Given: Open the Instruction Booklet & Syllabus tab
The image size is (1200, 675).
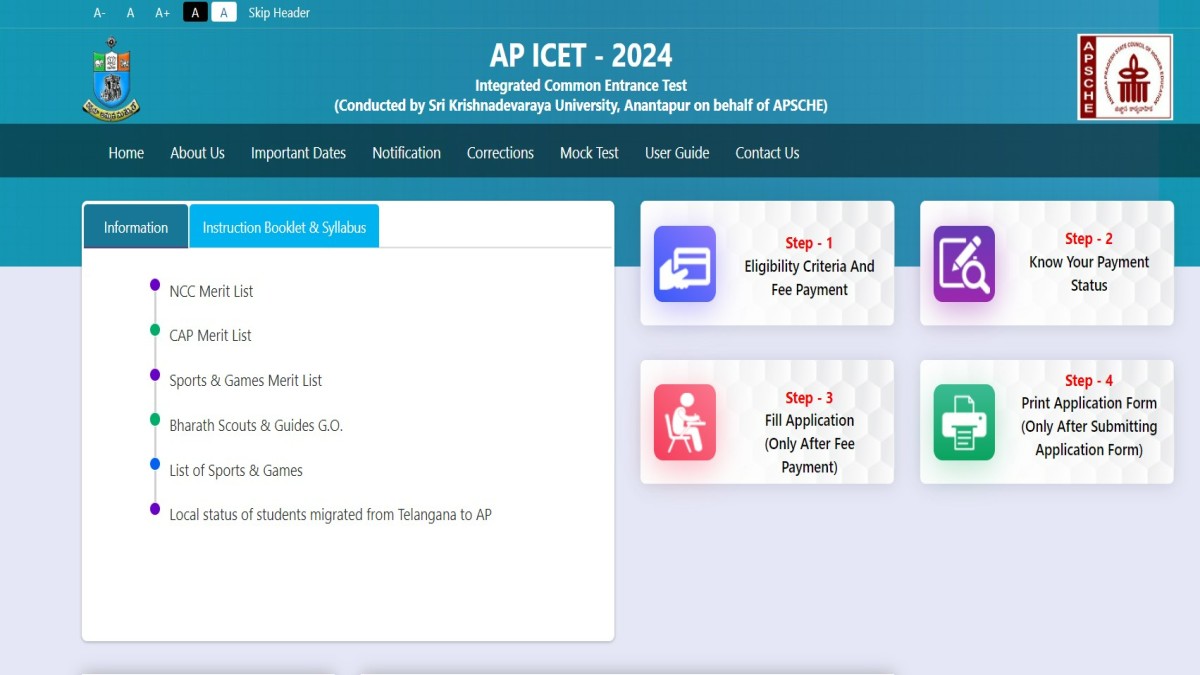Looking at the screenshot, I should point(284,227).
